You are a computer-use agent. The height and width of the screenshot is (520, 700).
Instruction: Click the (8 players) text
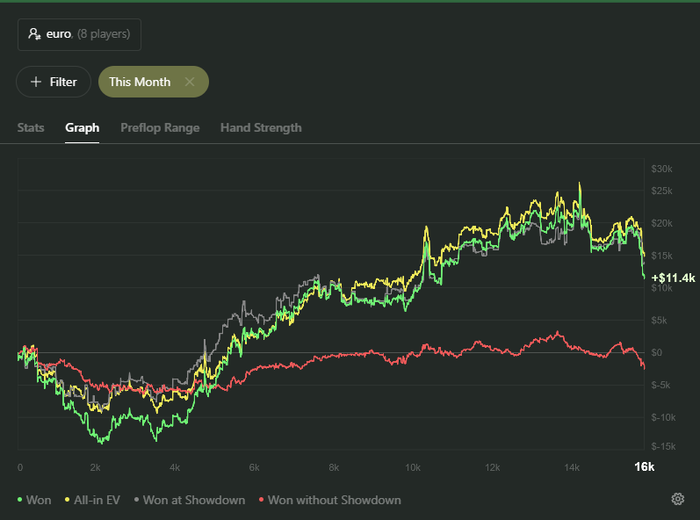click(x=104, y=34)
